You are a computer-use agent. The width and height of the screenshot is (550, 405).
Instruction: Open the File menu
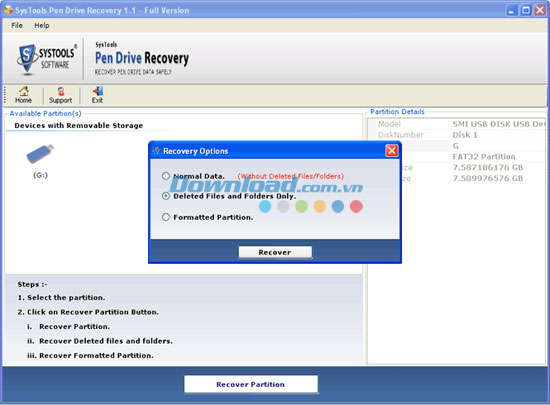tap(17, 25)
